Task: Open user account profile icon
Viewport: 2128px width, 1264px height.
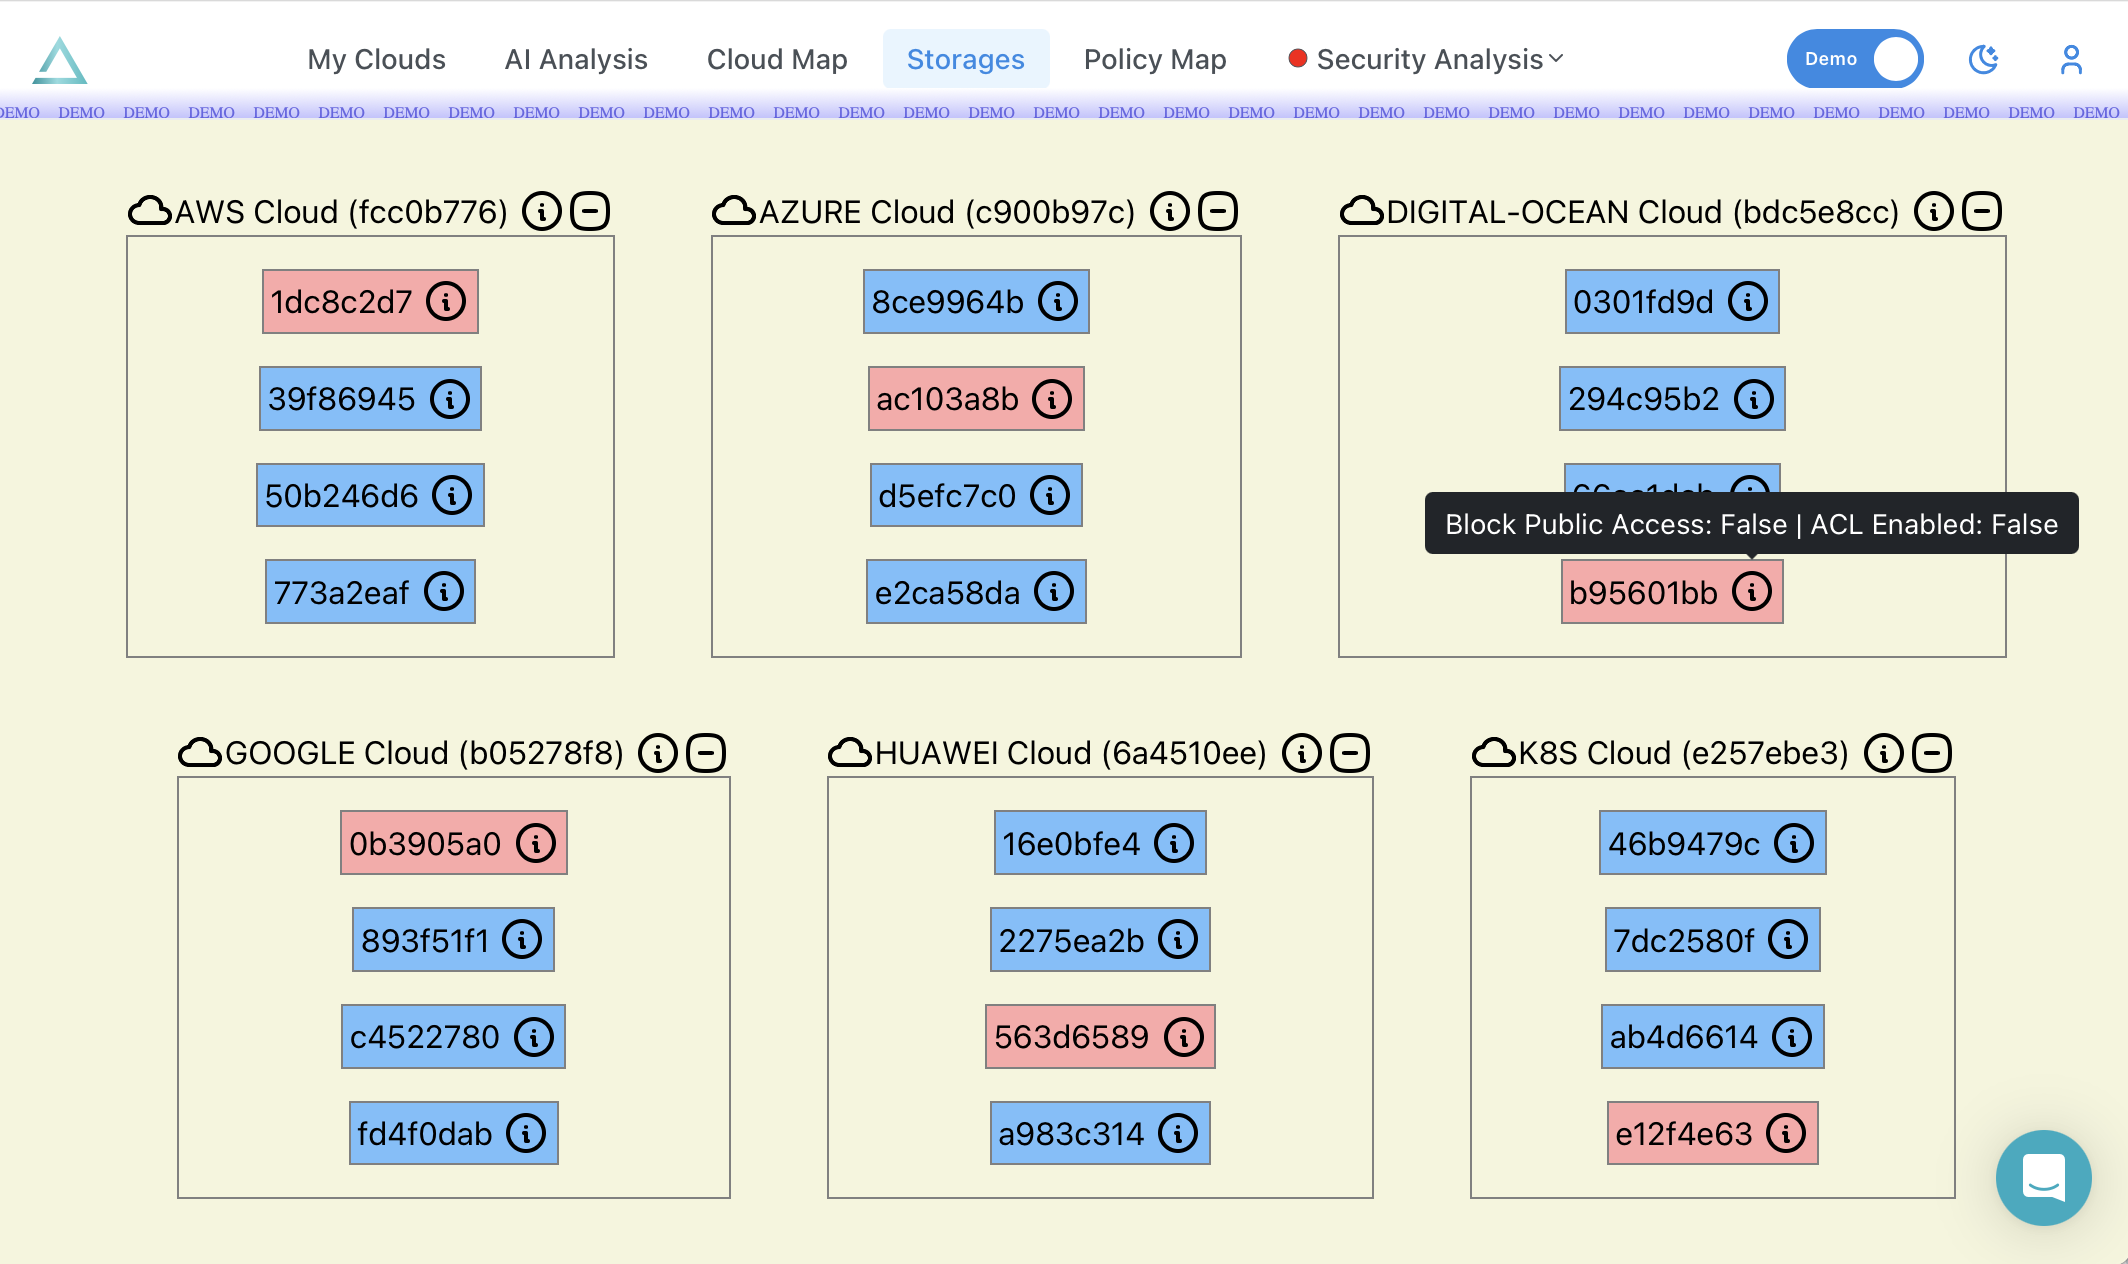Action: (2071, 59)
